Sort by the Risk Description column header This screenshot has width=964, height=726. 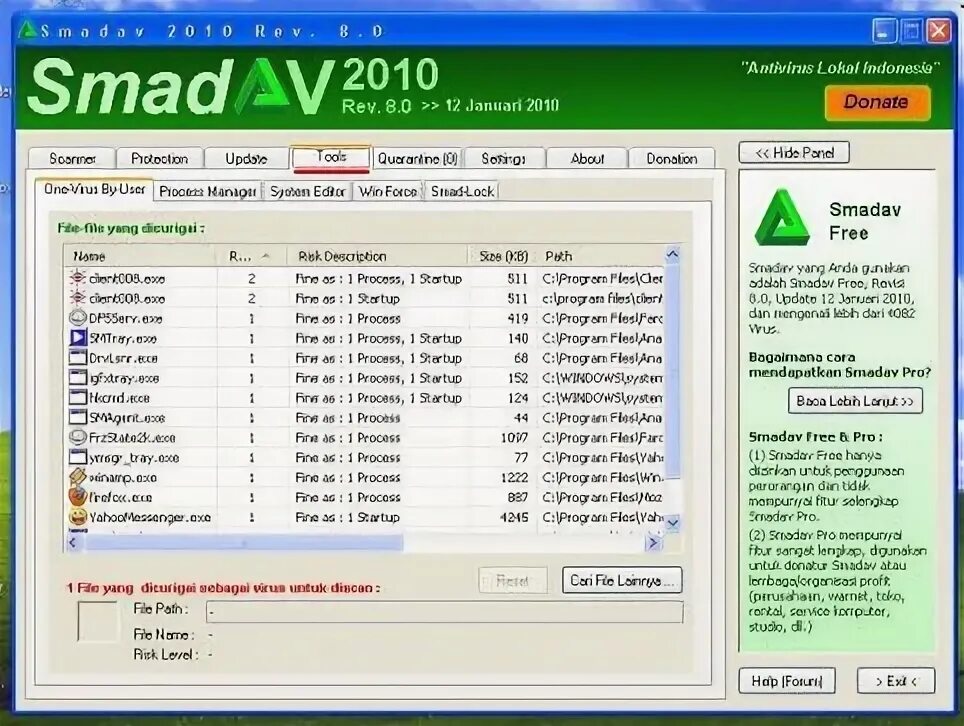click(377, 256)
